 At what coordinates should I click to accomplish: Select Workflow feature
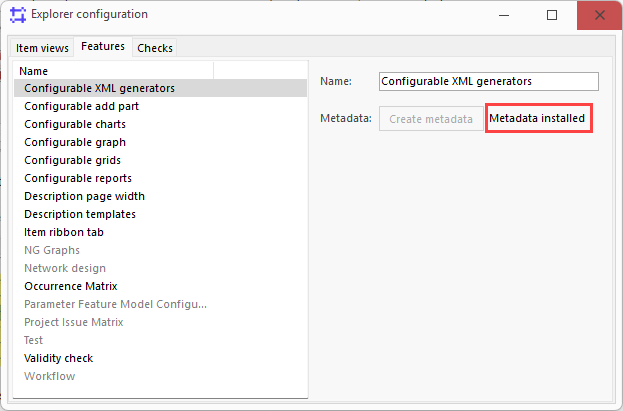coord(161,376)
